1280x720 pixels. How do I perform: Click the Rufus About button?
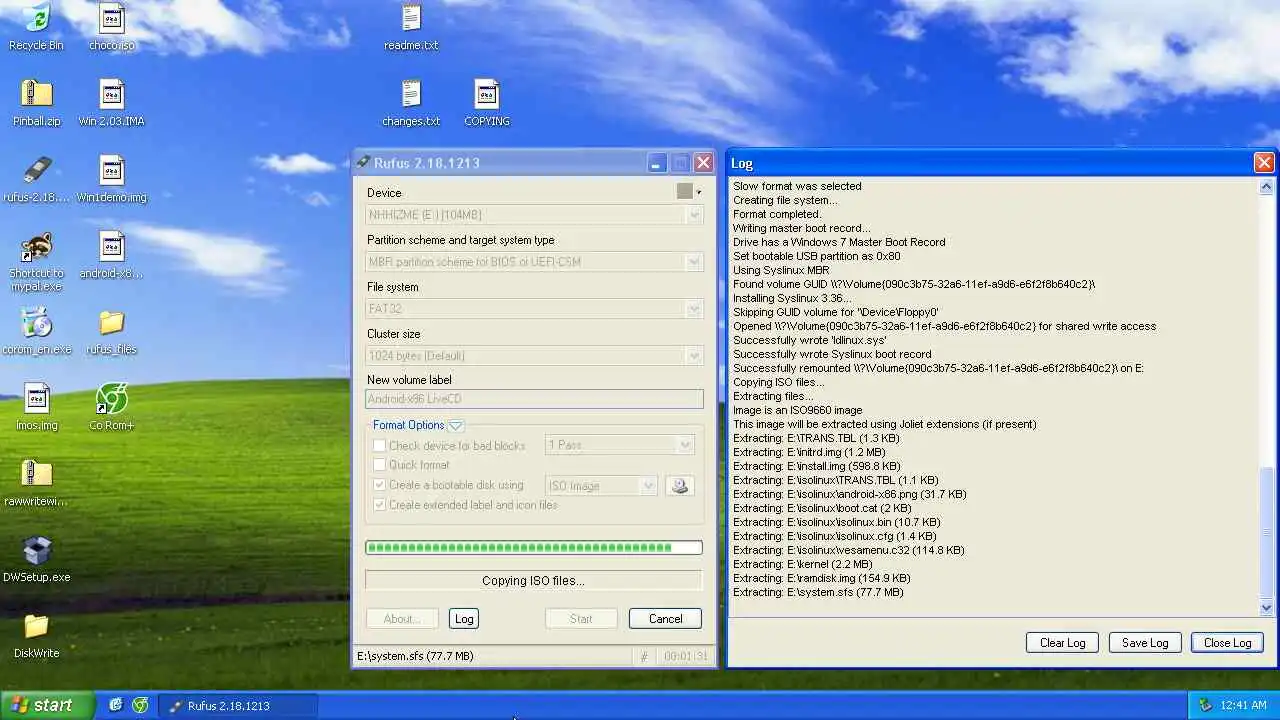pyautogui.click(x=402, y=619)
